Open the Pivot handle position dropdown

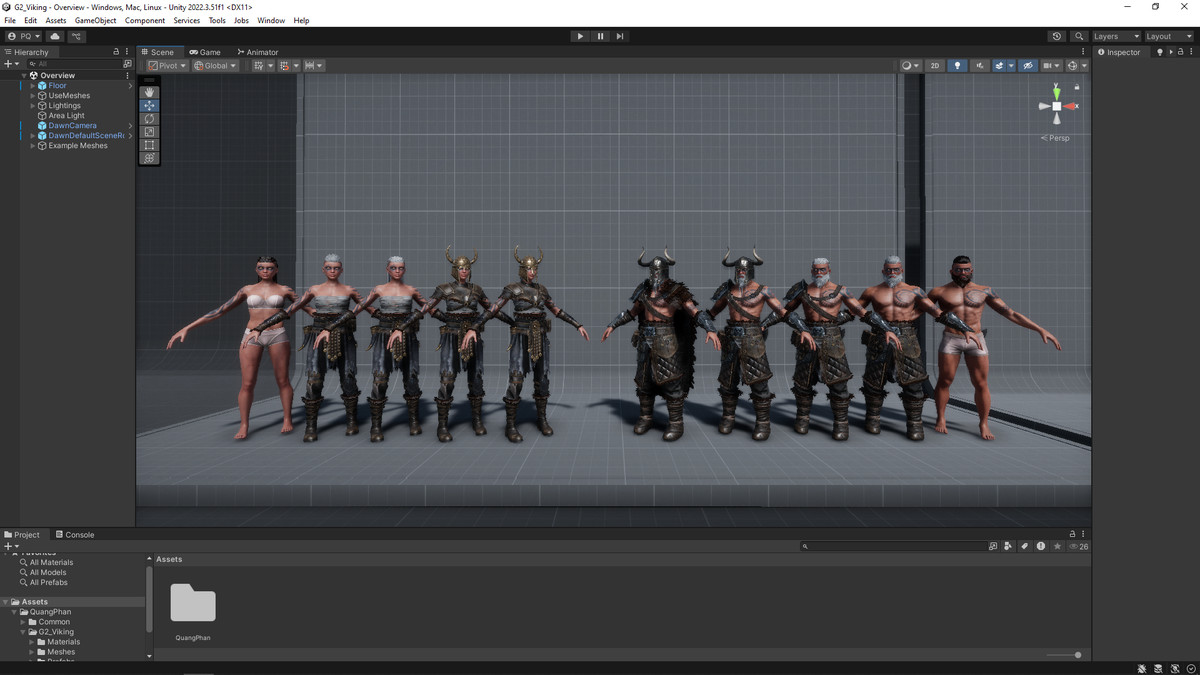click(167, 66)
